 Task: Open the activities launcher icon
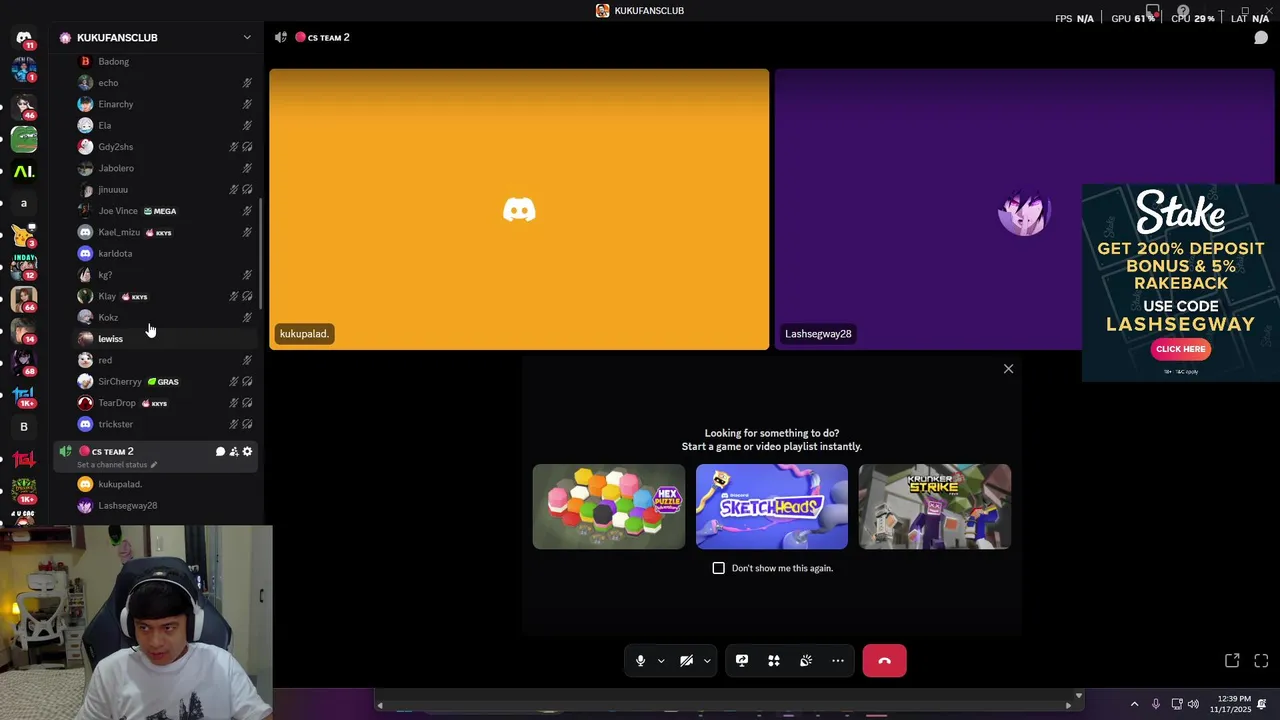774,661
